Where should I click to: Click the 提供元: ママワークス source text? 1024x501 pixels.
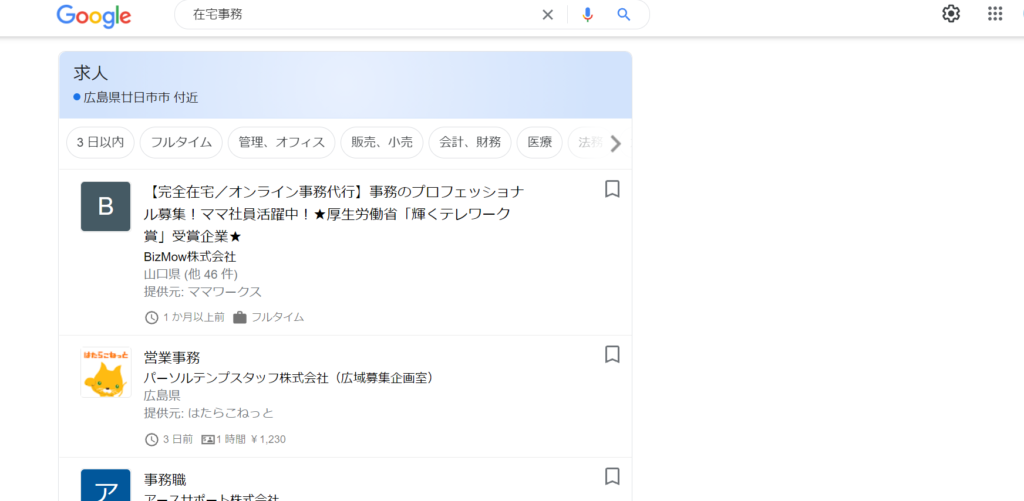pyautogui.click(x=202, y=291)
